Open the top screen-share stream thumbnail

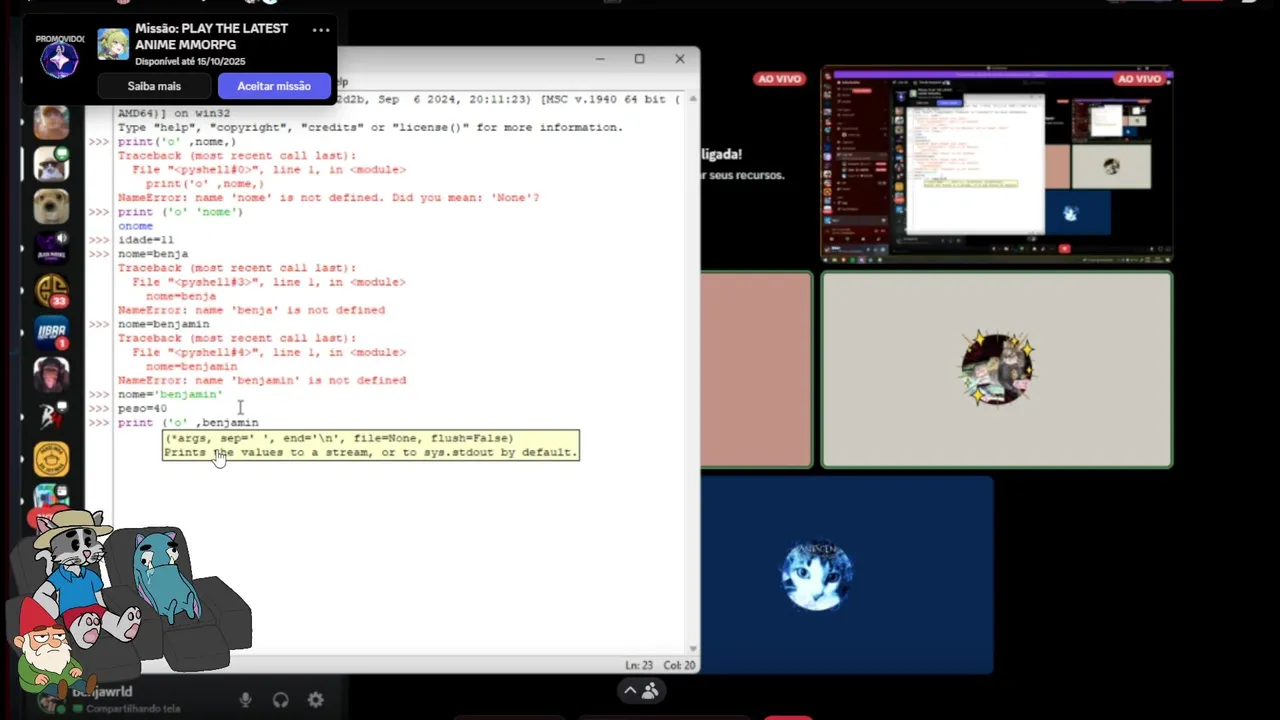(x=997, y=165)
